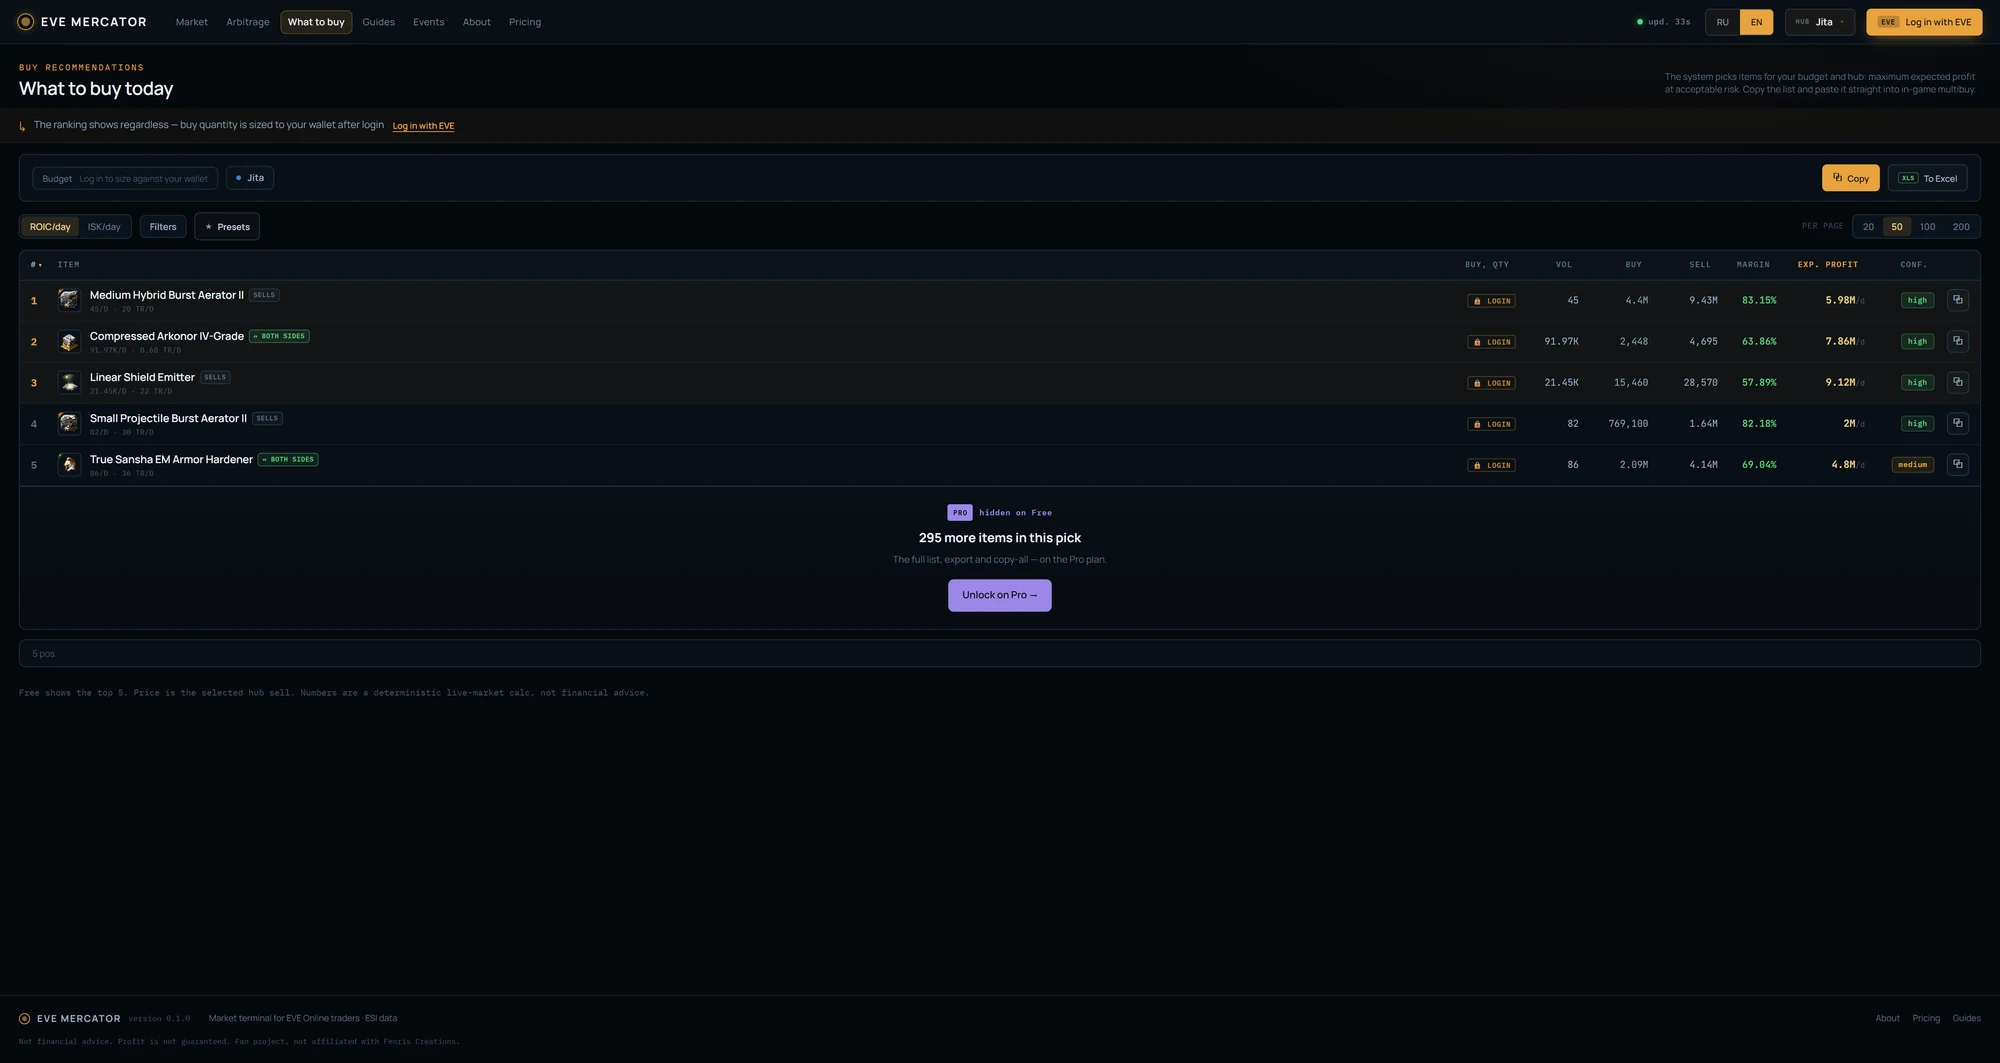Select ROIC/day ranking mode
This screenshot has height=1063, width=2000.
coord(50,227)
